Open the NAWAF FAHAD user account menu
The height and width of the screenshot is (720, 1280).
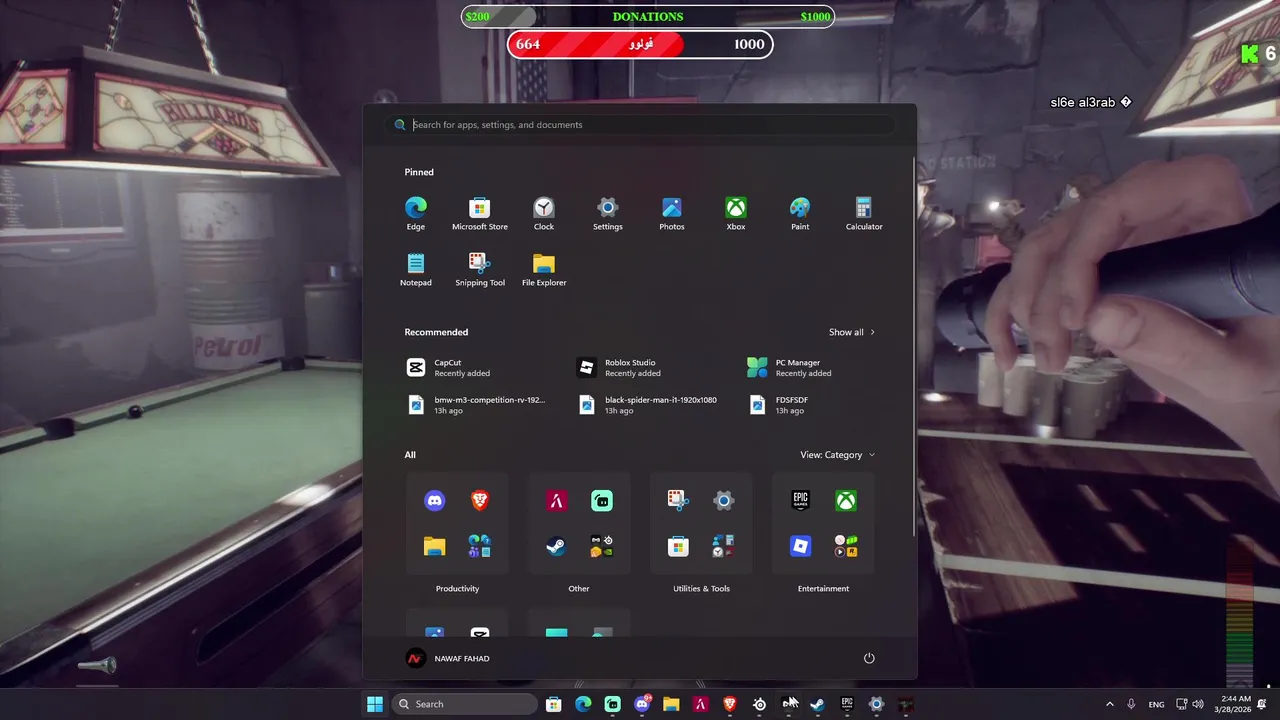click(x=447, y=658)
